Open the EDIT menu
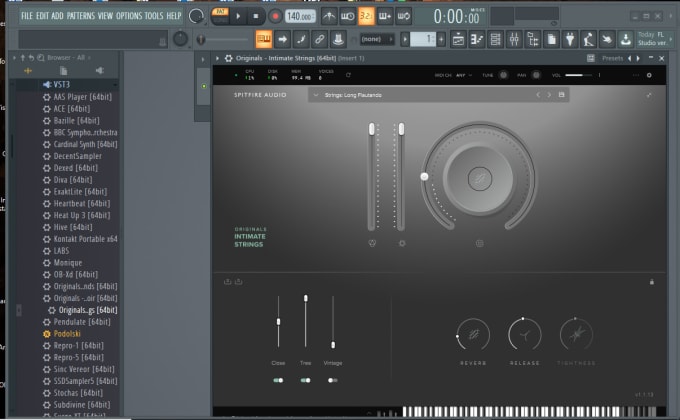The height and width of the screenshot is (420, 680). (x=42, y=16)
